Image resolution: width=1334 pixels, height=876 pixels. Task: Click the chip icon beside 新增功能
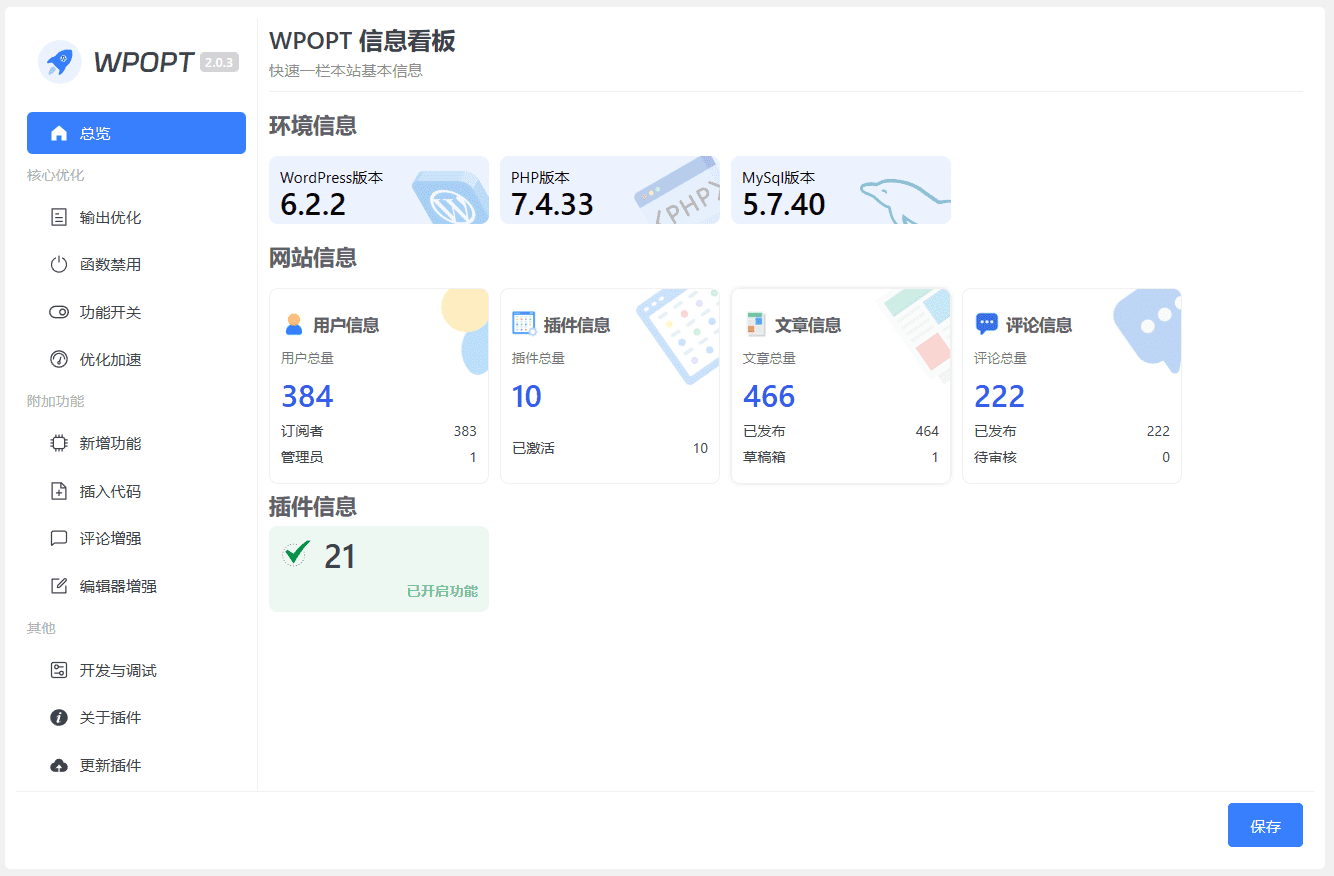(x=59, y=443)
